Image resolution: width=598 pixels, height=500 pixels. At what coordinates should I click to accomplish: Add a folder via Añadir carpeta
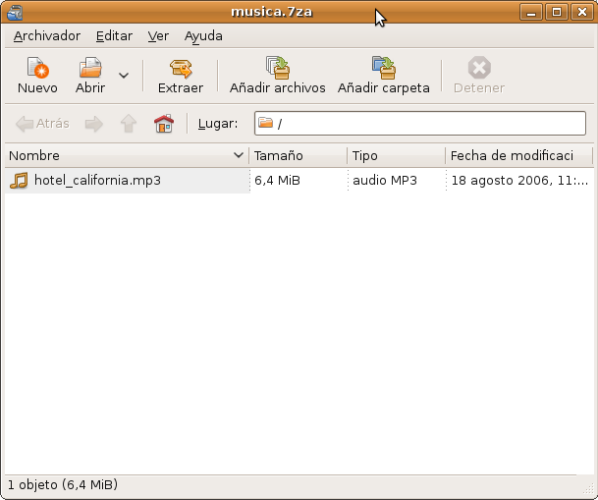384,68
